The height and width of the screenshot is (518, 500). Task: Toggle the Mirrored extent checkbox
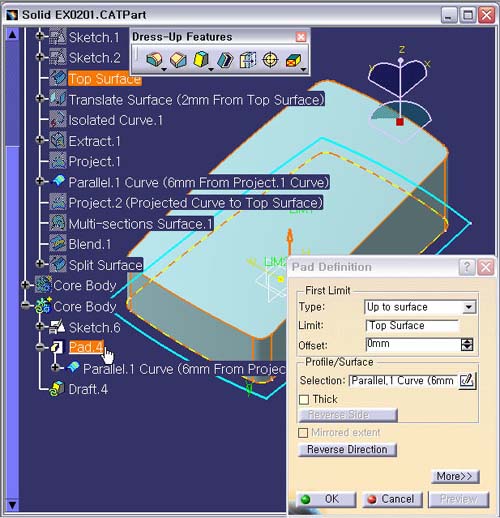pyautogui.click(x=303, y=433)
